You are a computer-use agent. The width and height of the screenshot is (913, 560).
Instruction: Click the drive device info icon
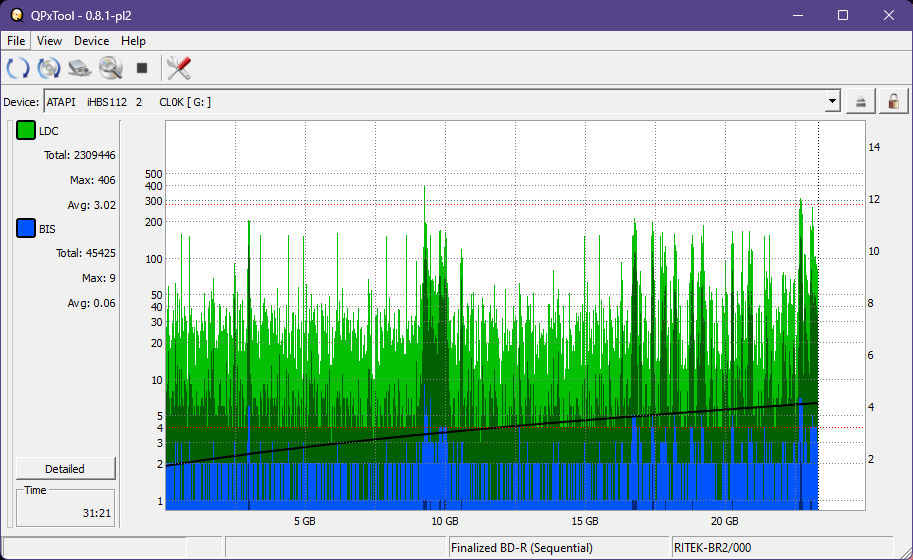80,68
